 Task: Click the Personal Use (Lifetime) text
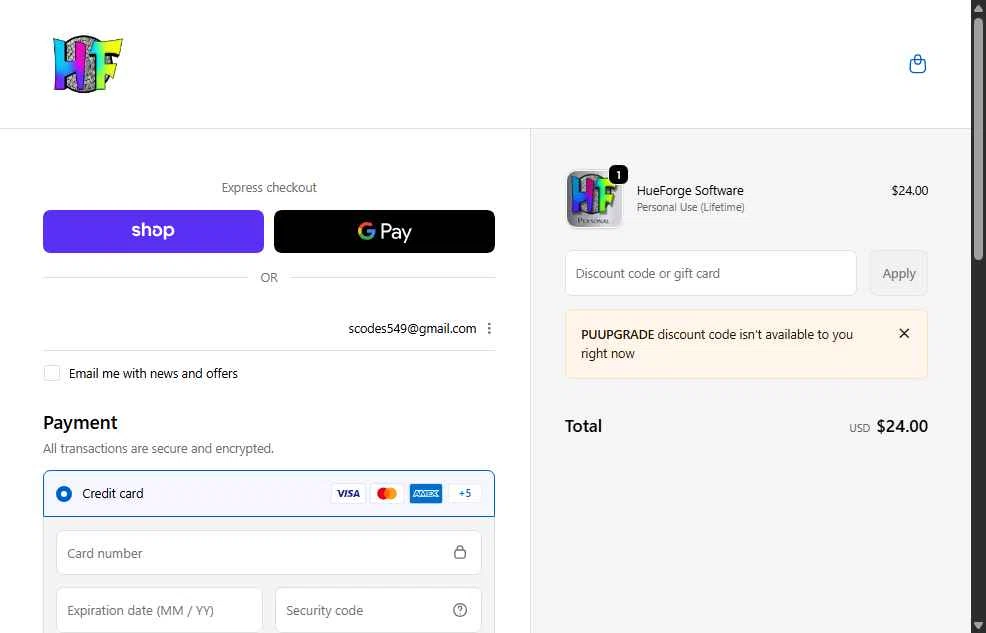pos(690,207)
